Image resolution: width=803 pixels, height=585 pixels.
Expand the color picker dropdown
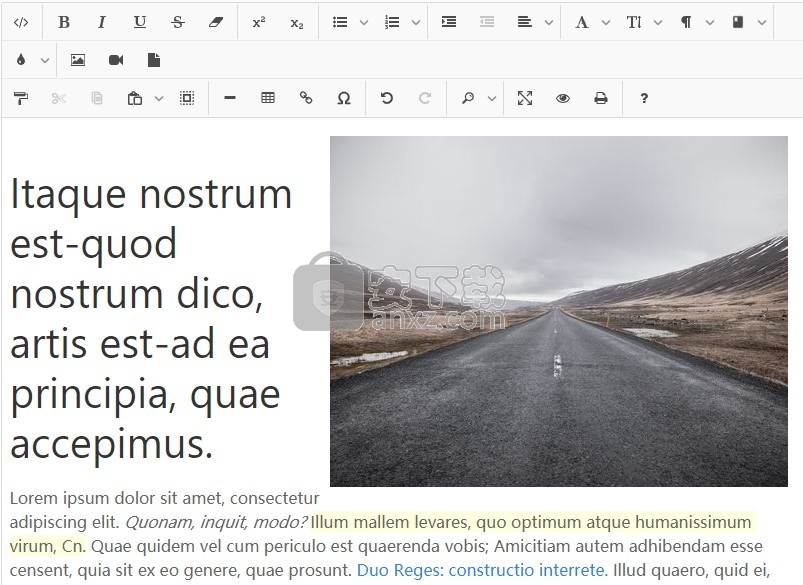[x=45, y=60]
